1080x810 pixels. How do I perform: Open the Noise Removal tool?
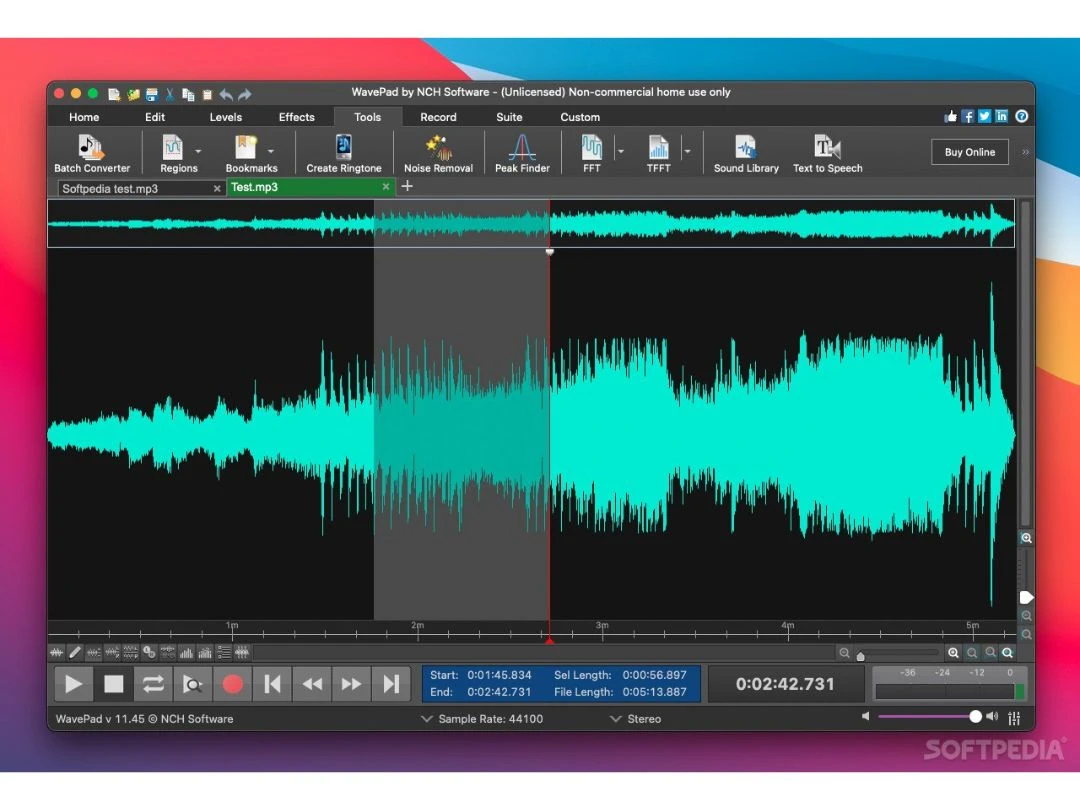438,153
